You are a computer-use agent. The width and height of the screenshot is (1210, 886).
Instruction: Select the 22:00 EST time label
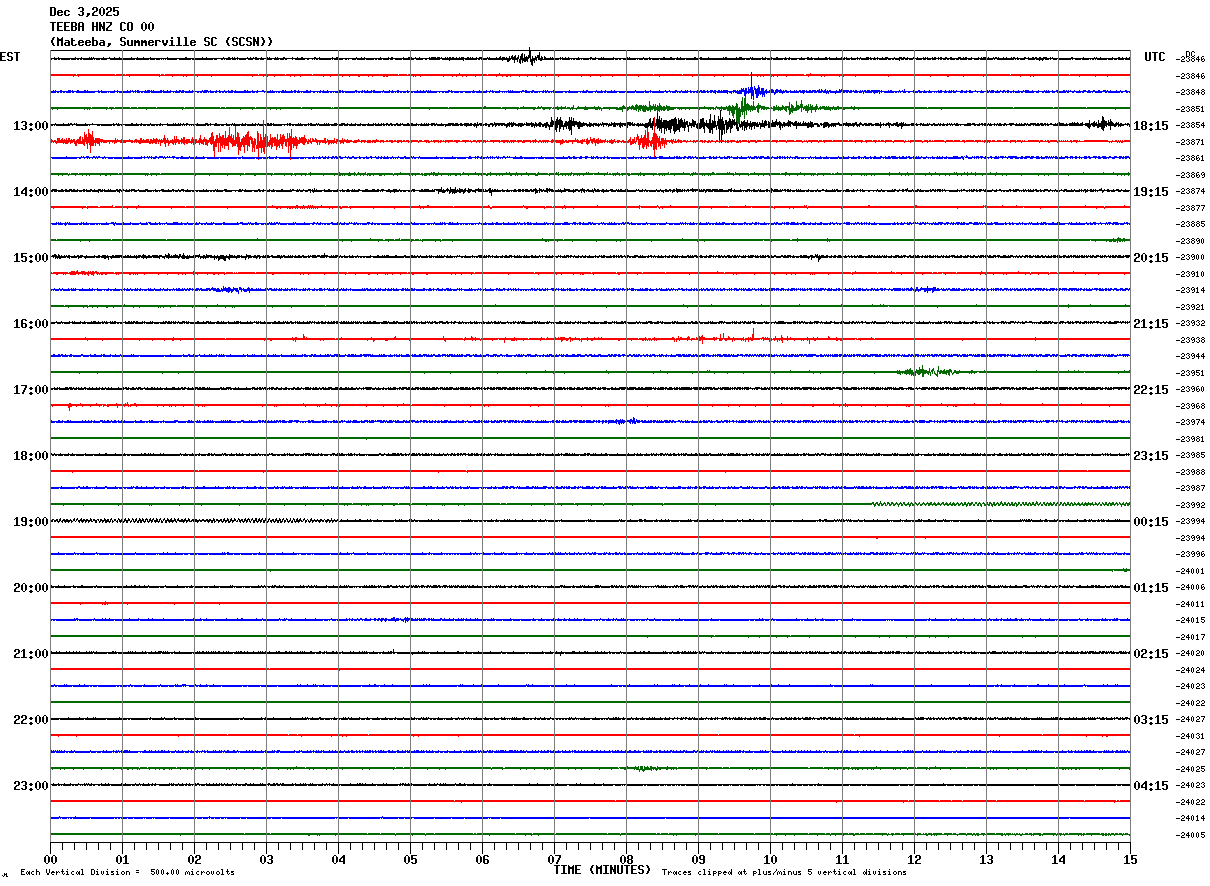coord(31,720)
